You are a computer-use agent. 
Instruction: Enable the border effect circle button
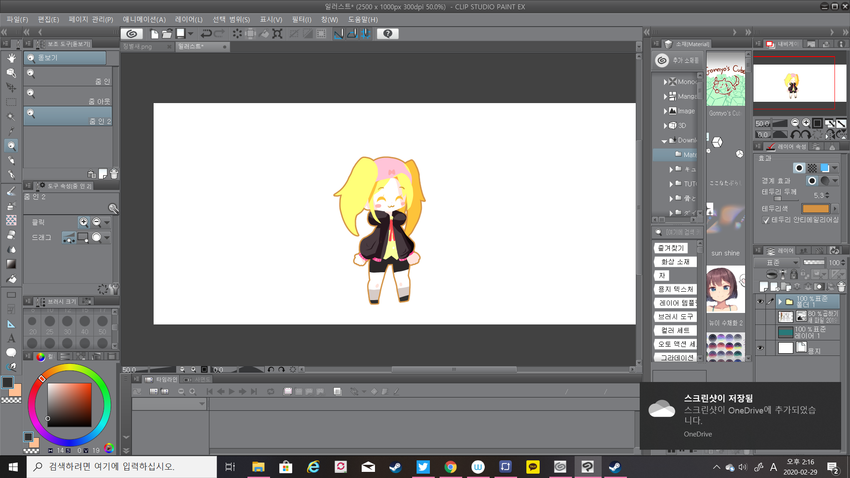(799, 168)
